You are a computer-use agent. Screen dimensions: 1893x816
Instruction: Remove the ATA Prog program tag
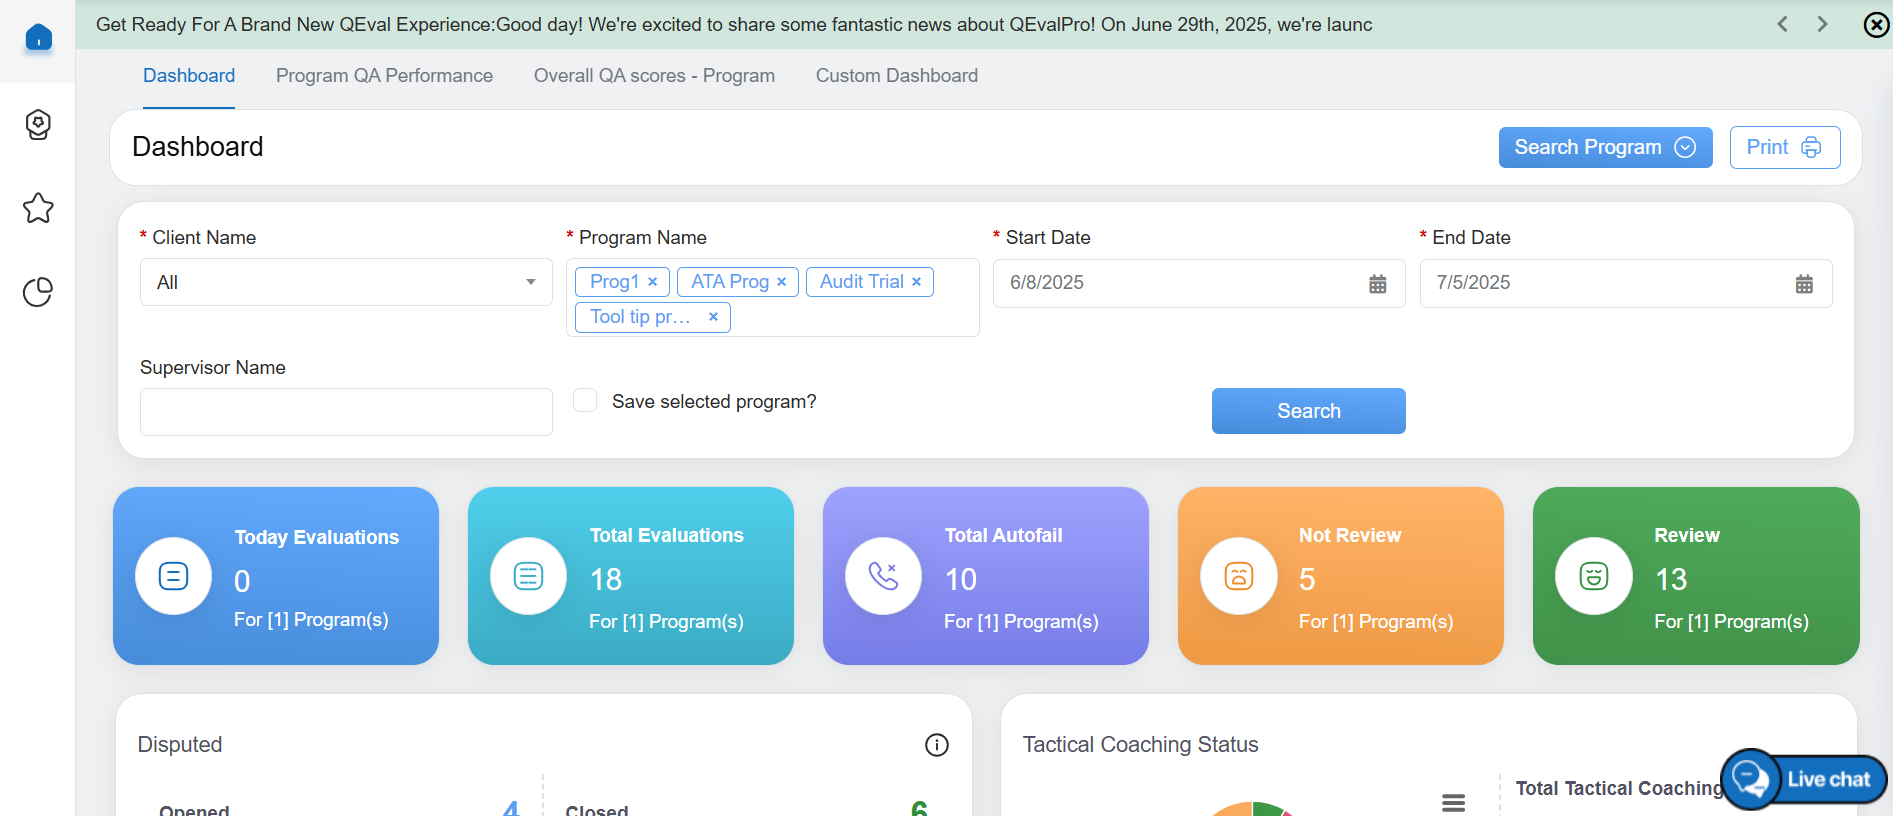[782, 282]
